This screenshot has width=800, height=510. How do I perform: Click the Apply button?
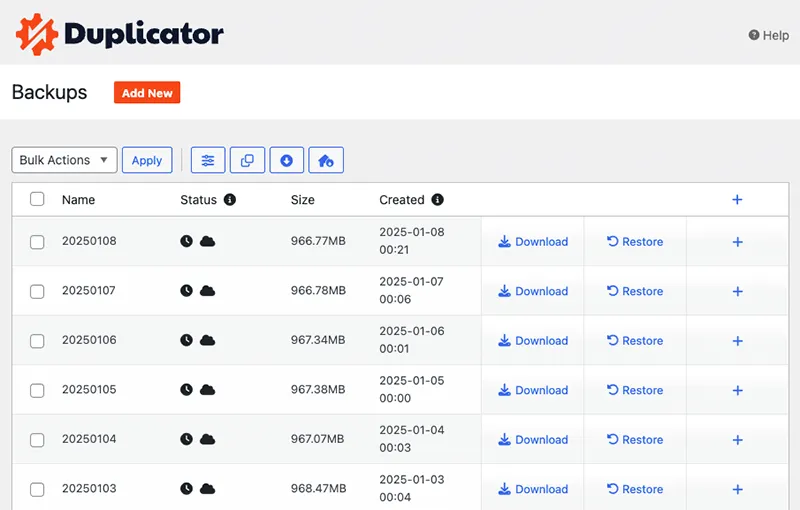pyautogui.click(x=147, y=160)
